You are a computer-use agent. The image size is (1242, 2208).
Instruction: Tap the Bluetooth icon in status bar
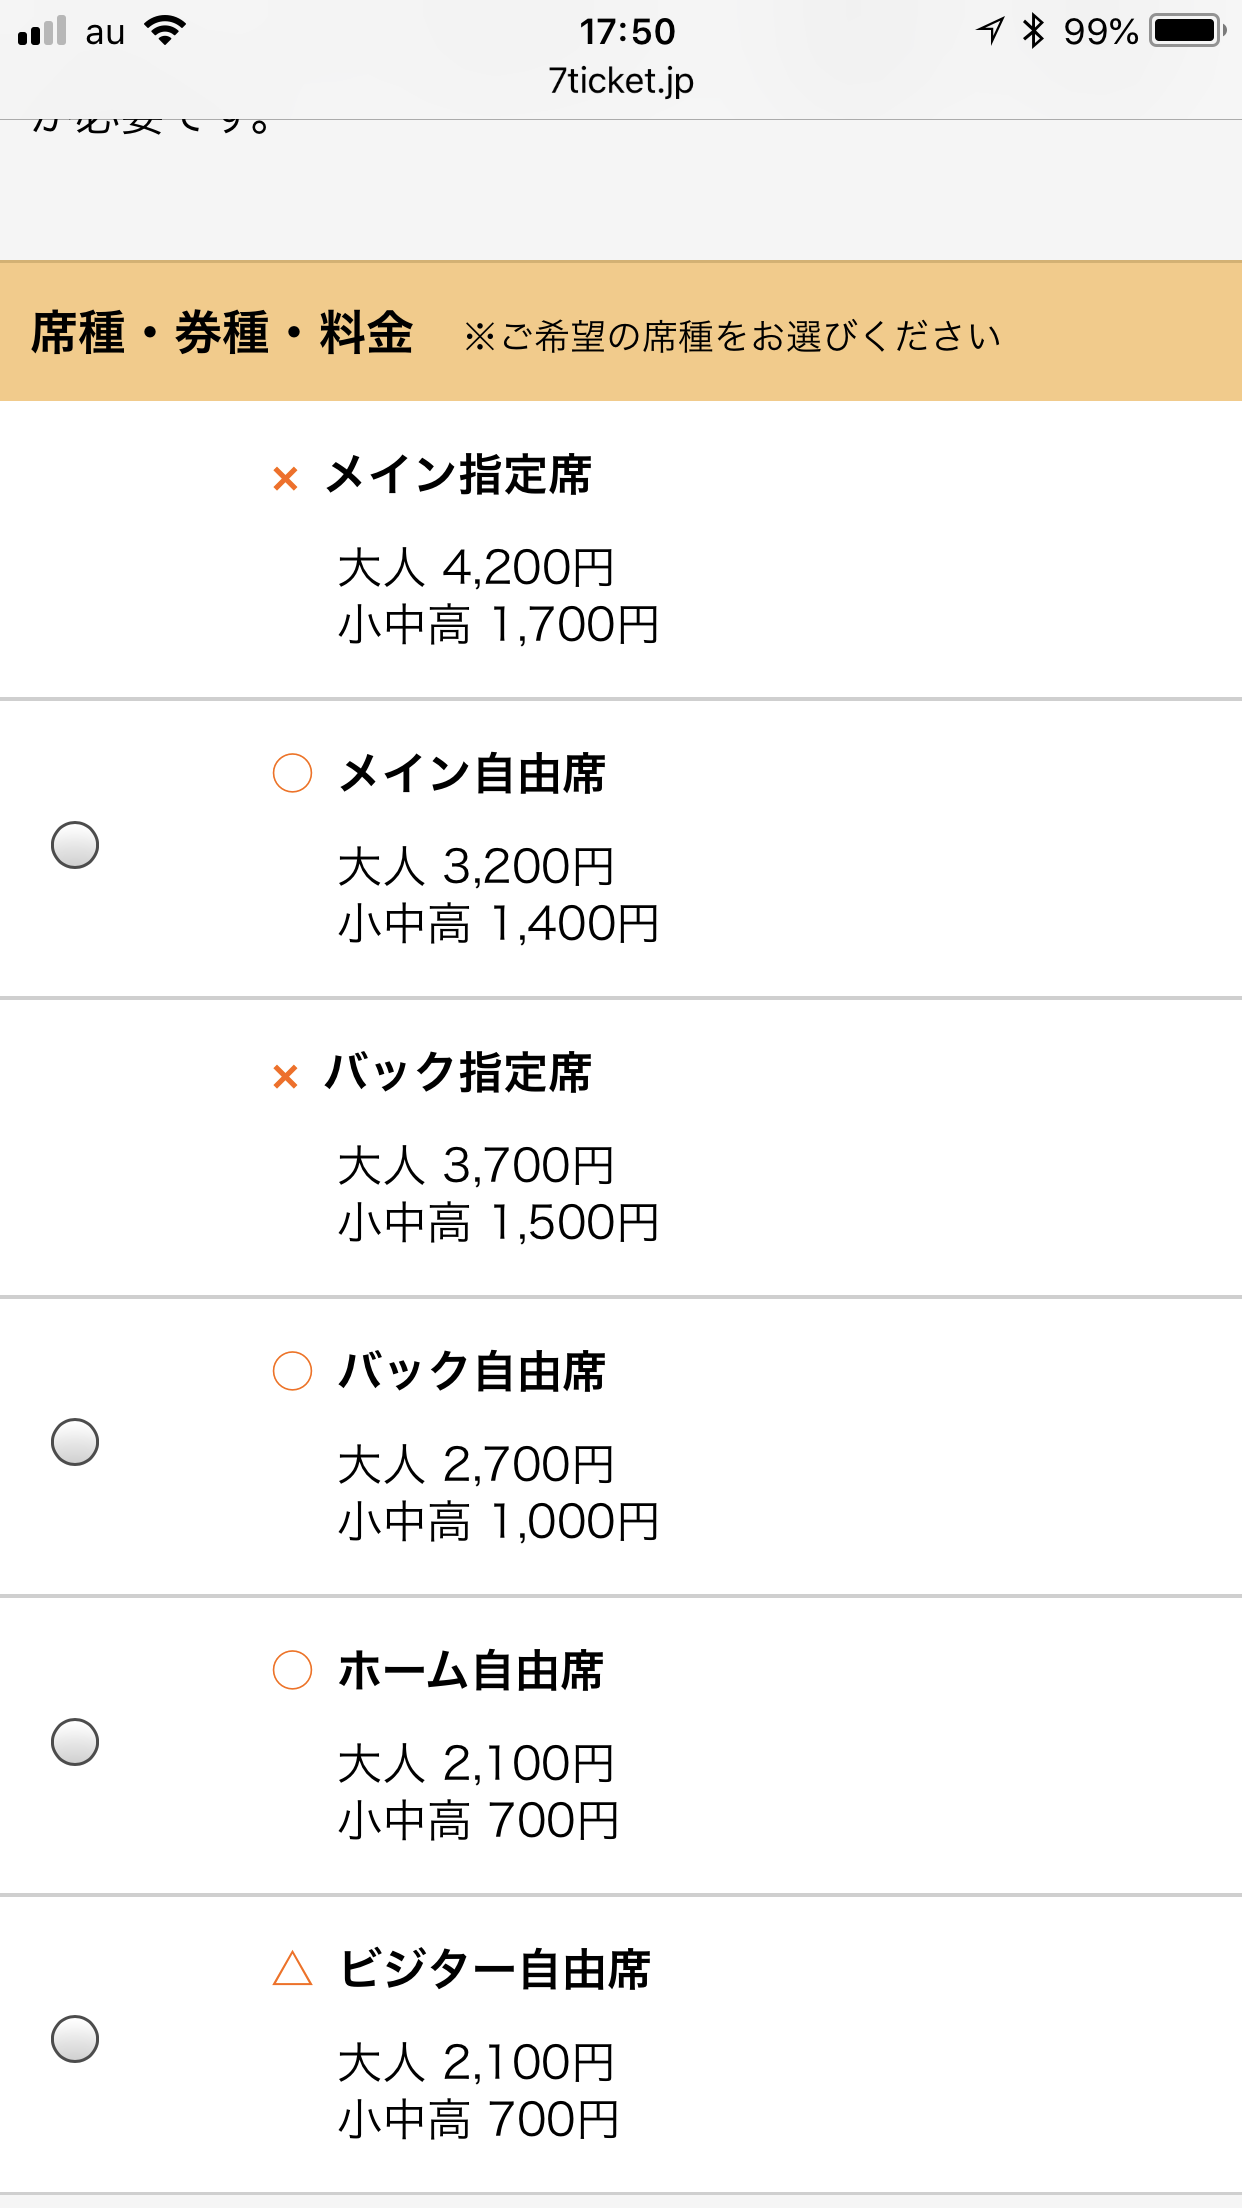(1033, 31)
